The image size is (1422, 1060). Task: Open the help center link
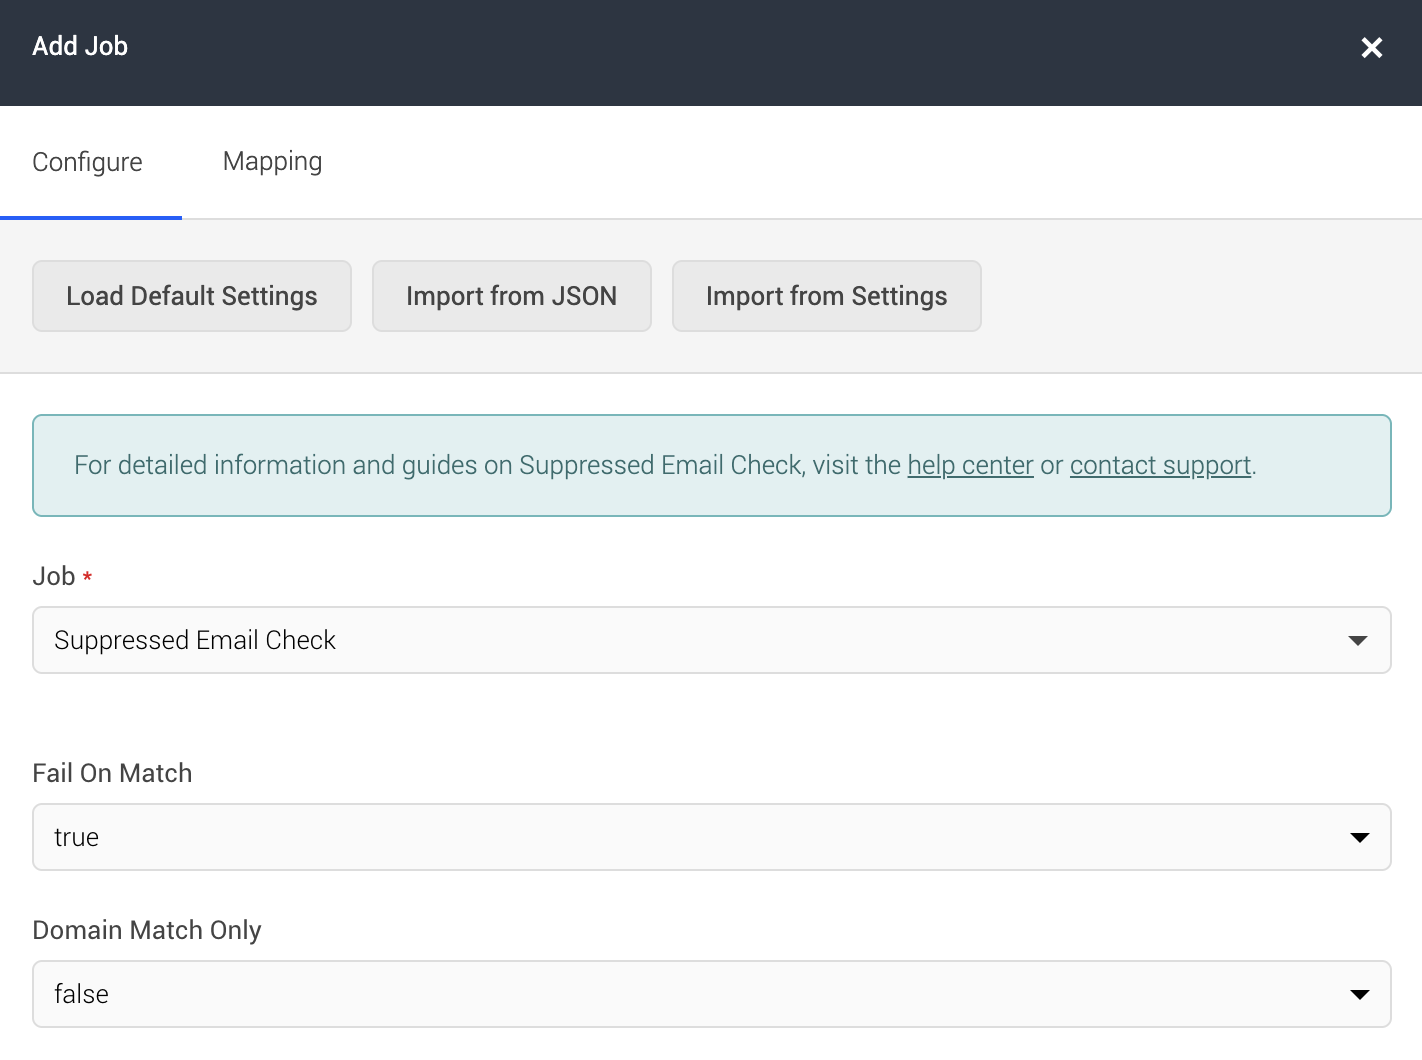pos(969,465)
